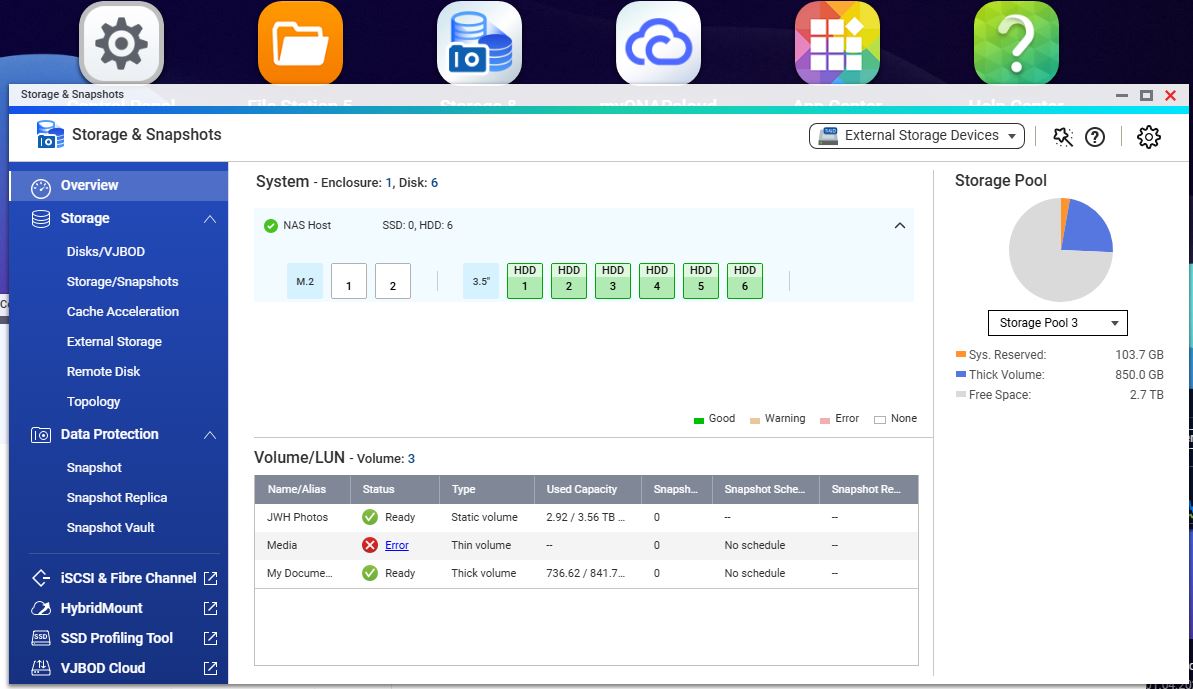Click the Error link for Media volume

[x=396, y=545]
